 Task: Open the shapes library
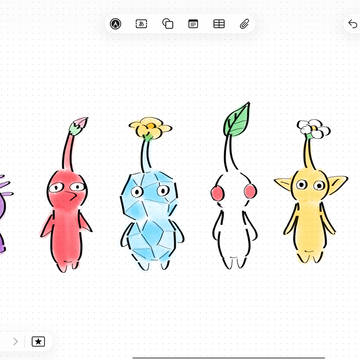pos(168,24)
